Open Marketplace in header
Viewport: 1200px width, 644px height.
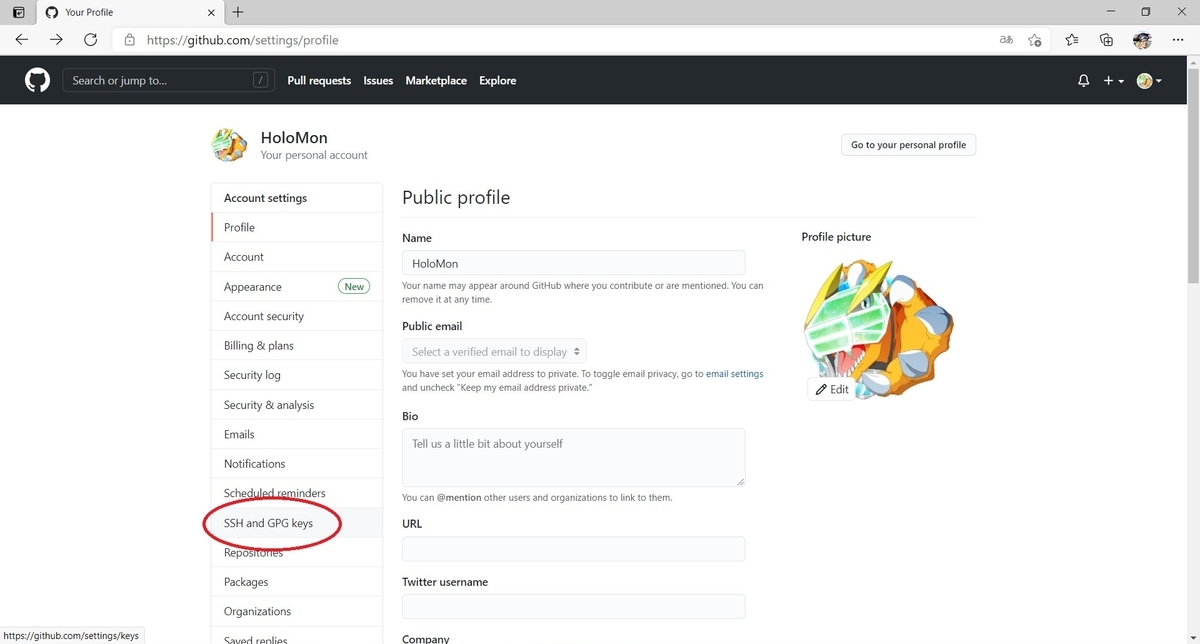pyautogui.click(x=436, y=81)
